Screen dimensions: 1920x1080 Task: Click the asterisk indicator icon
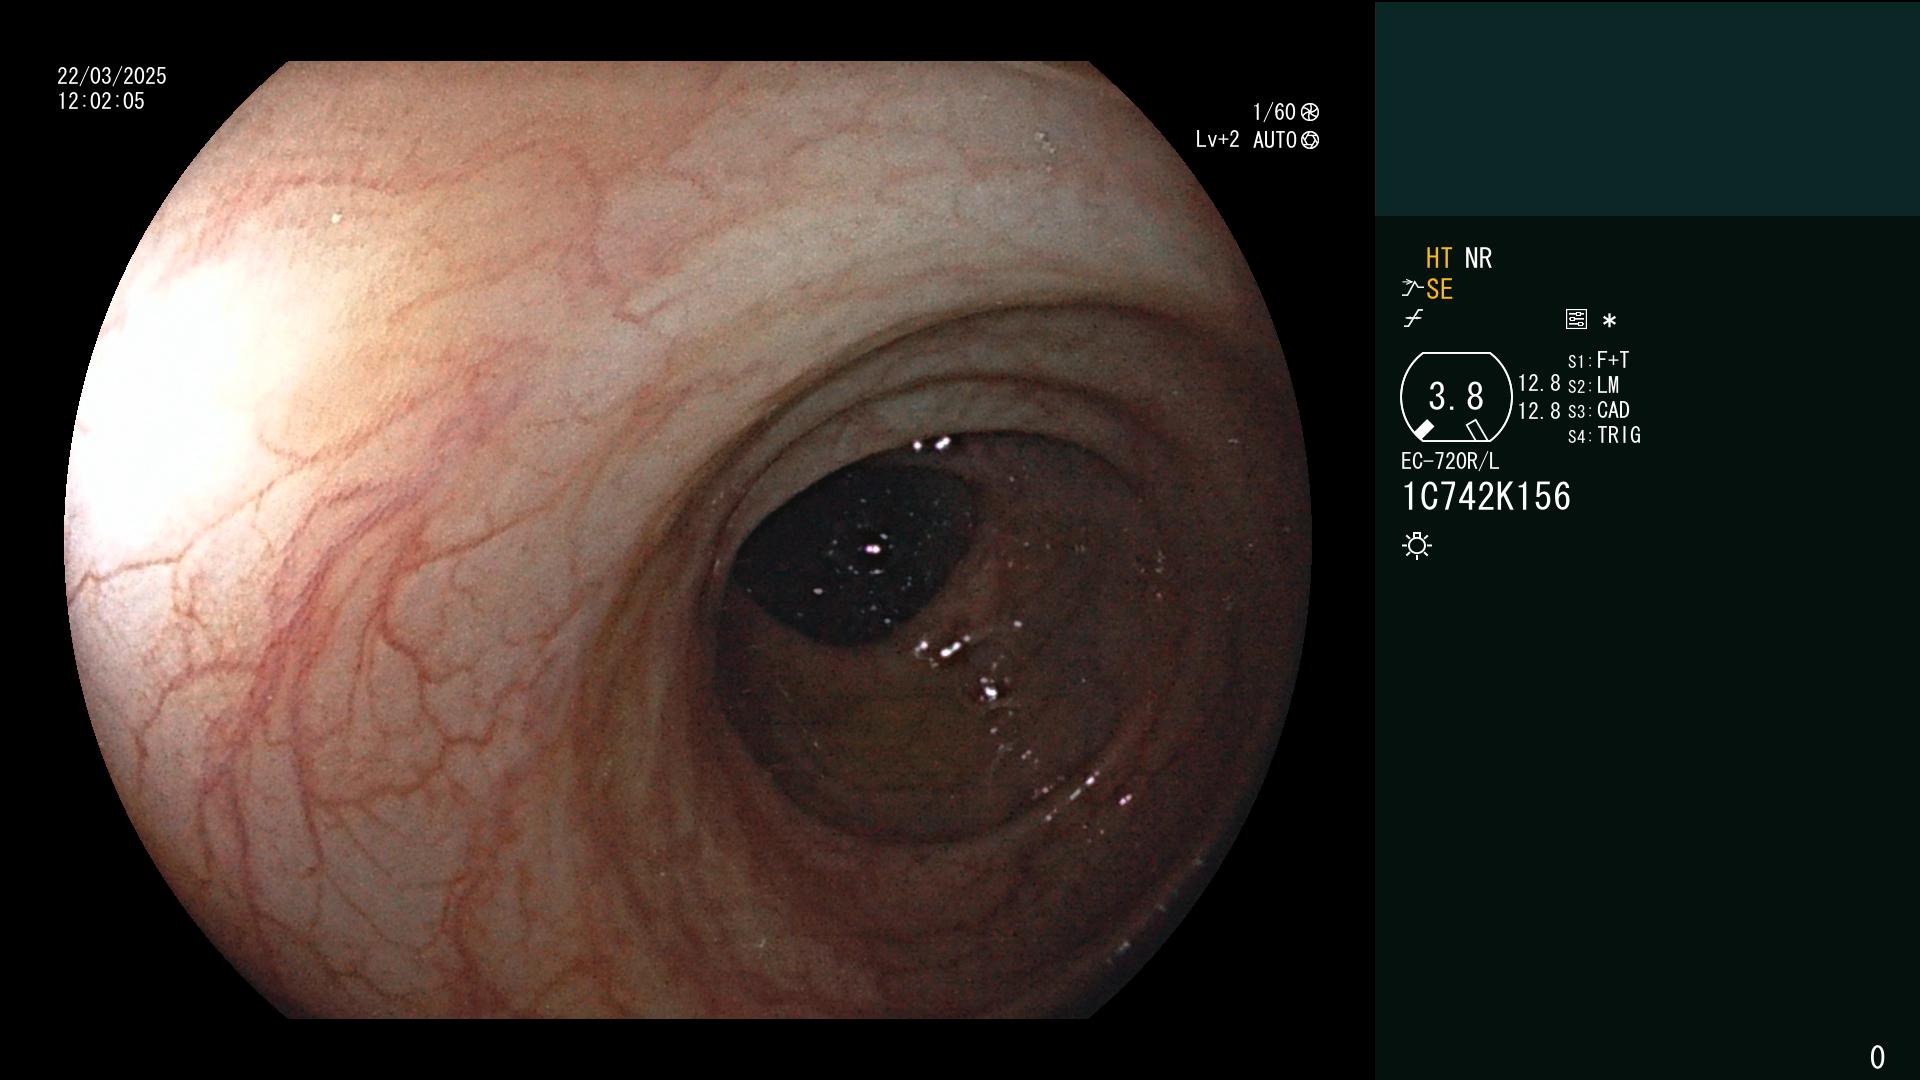pyautogui.click(x=1609, y=321)
